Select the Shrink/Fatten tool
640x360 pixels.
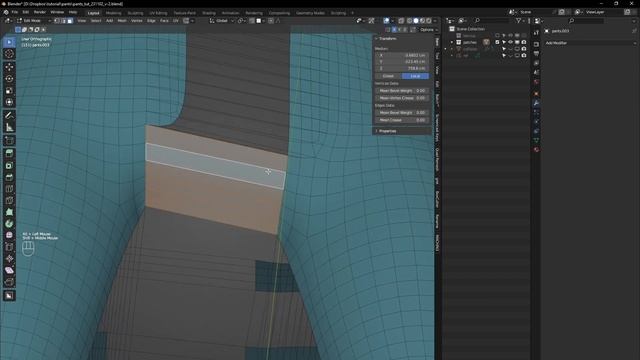click(9, 259)
